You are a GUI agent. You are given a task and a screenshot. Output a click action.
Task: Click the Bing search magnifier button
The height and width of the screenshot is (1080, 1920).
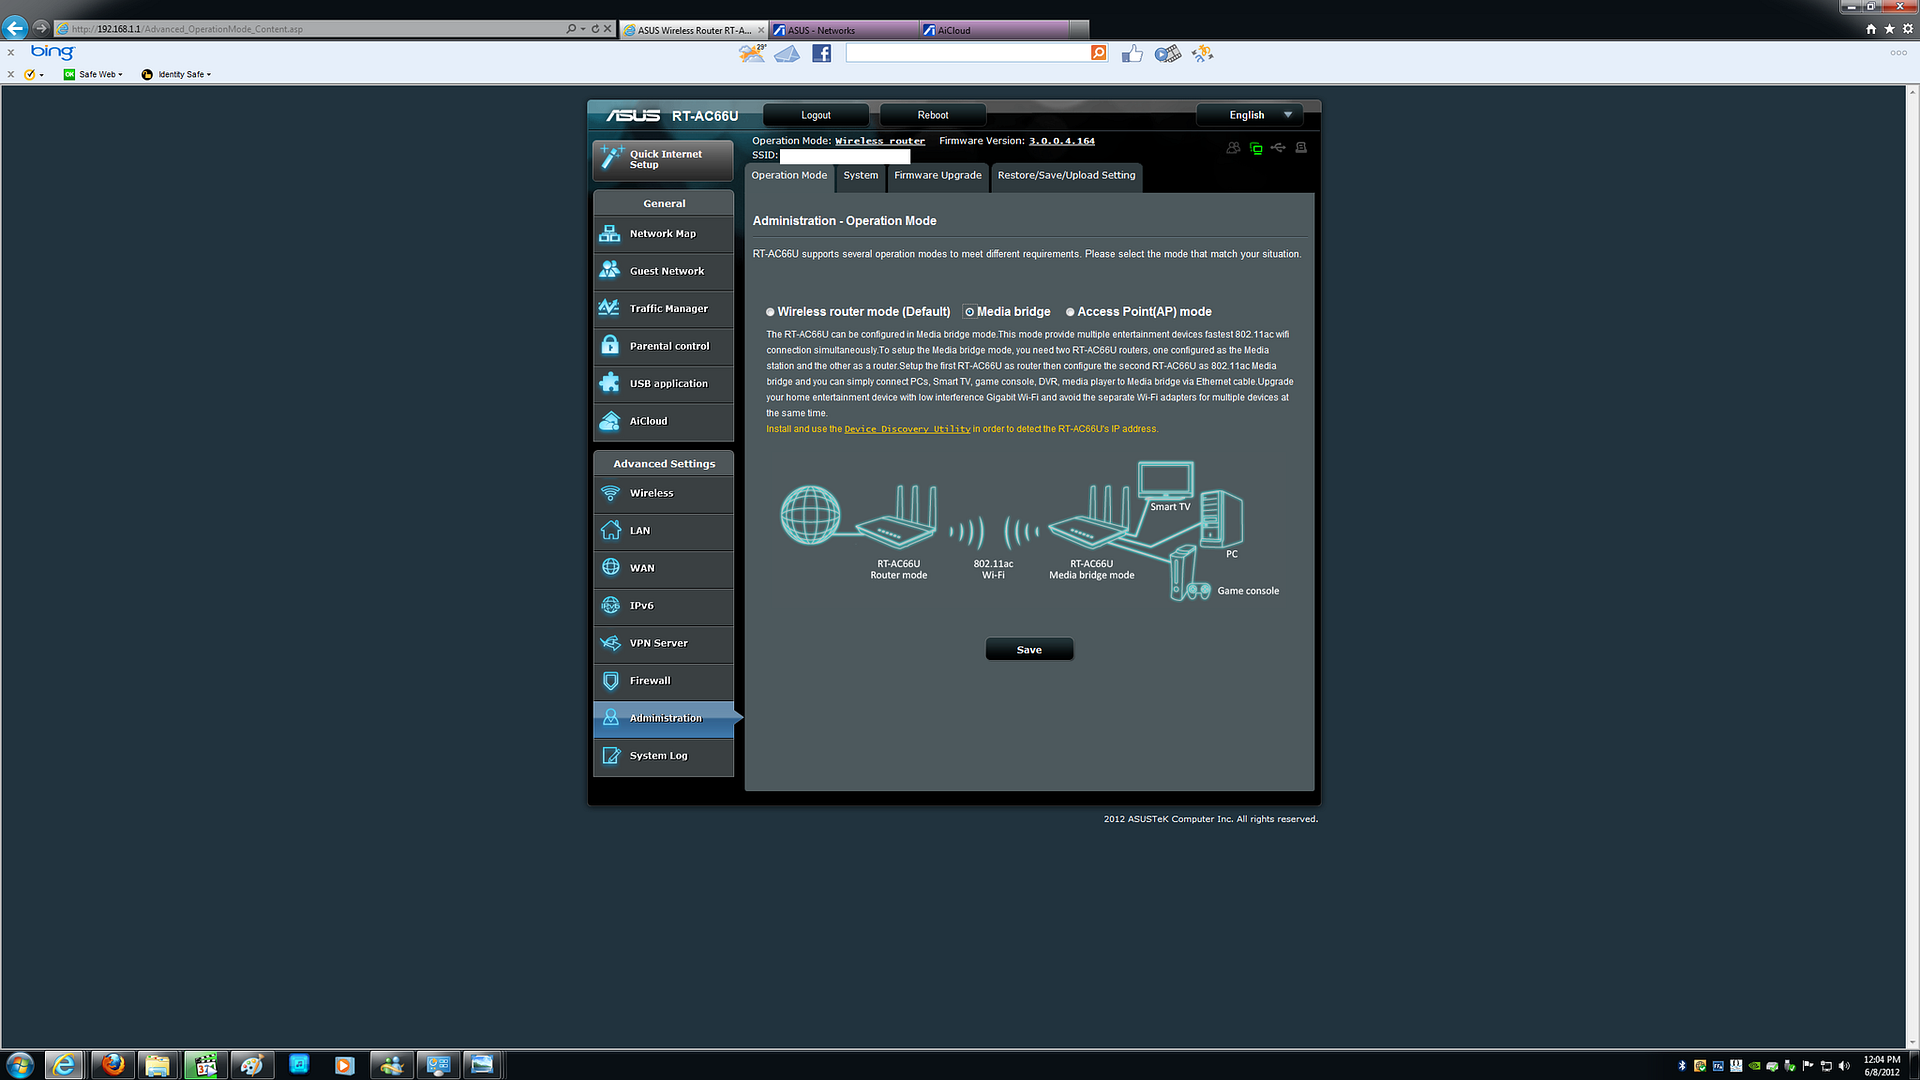[1098, 53]
